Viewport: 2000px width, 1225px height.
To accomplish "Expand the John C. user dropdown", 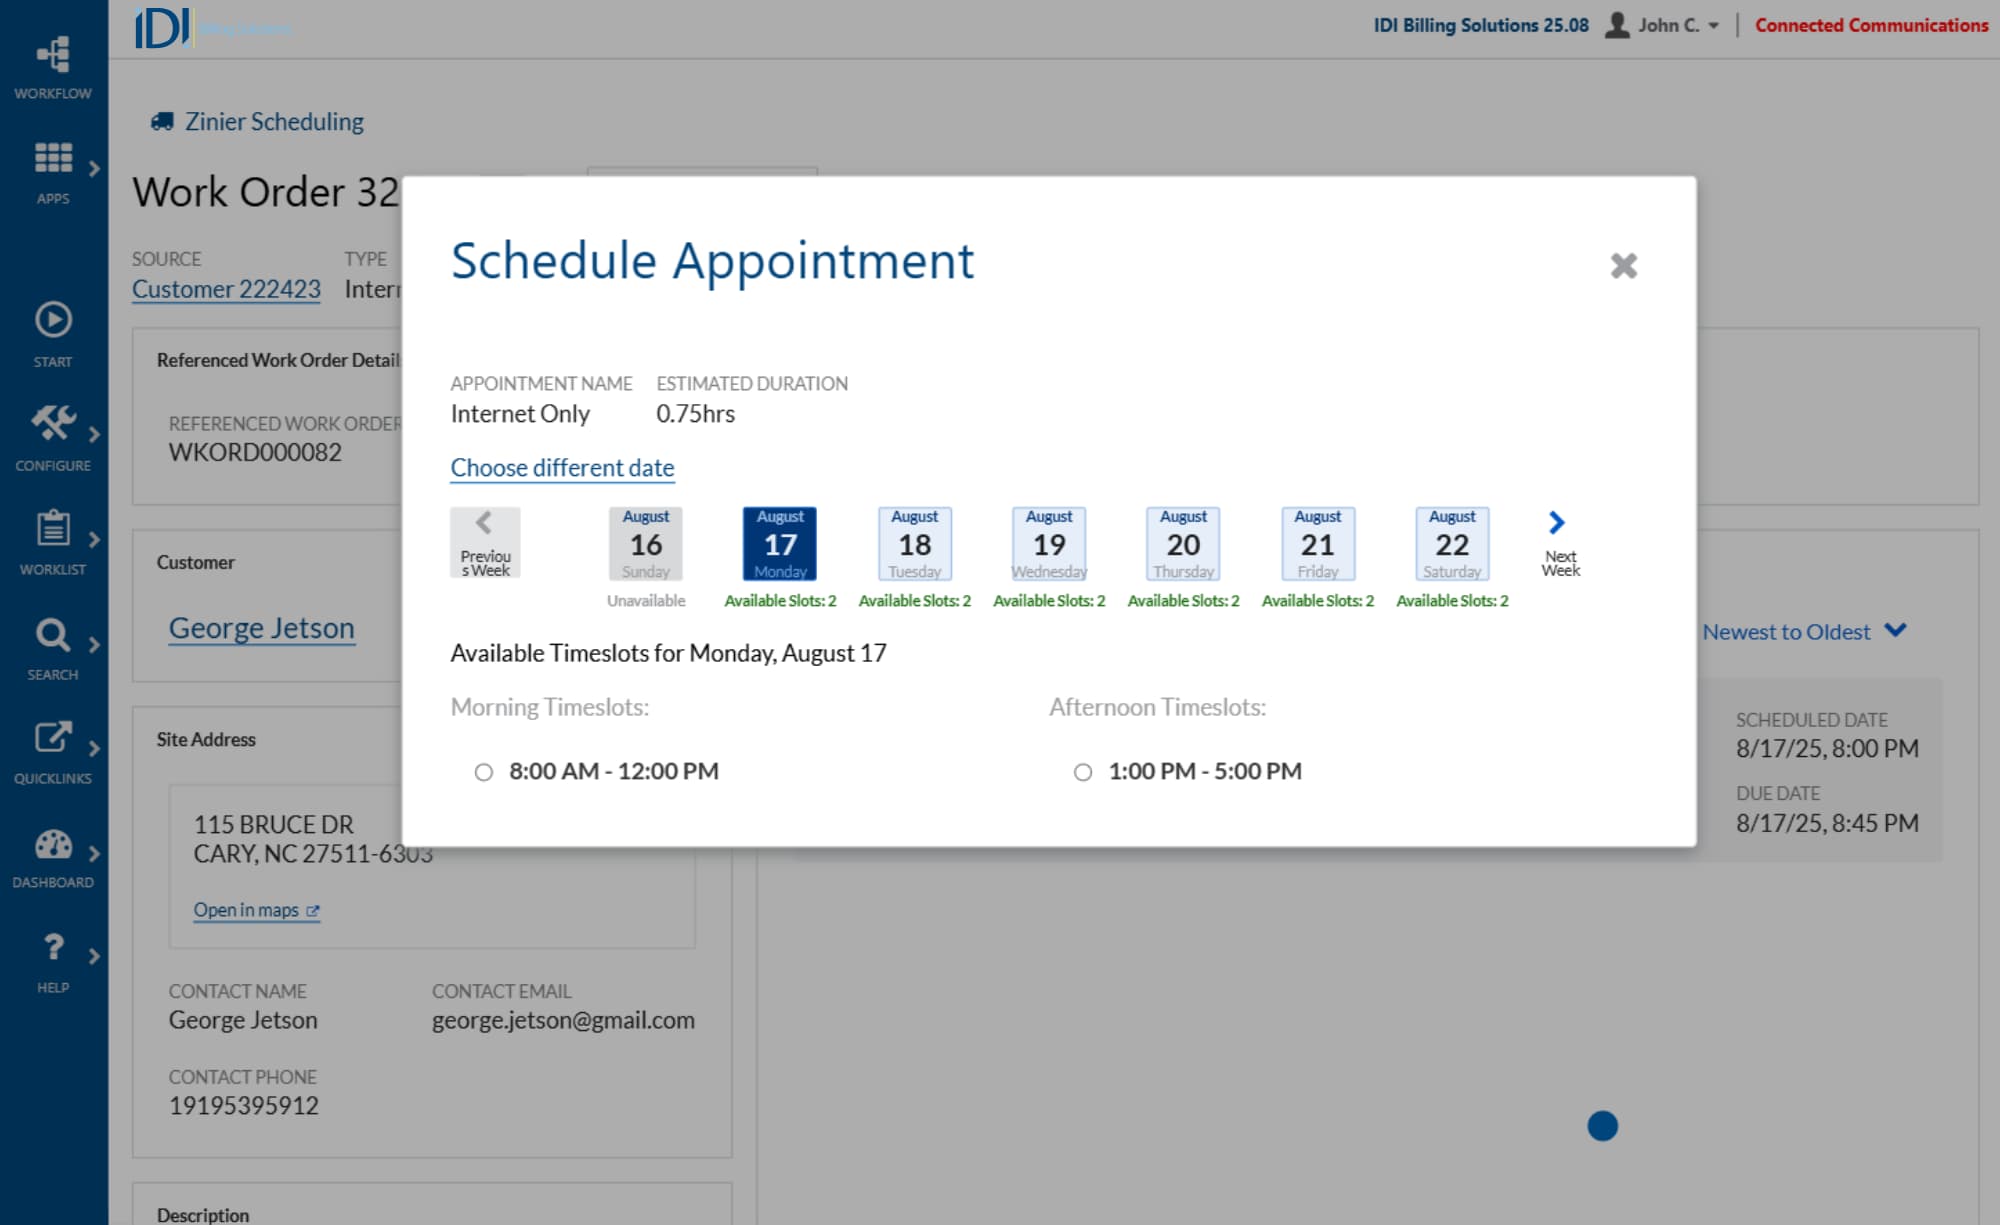I will 1667,25.
